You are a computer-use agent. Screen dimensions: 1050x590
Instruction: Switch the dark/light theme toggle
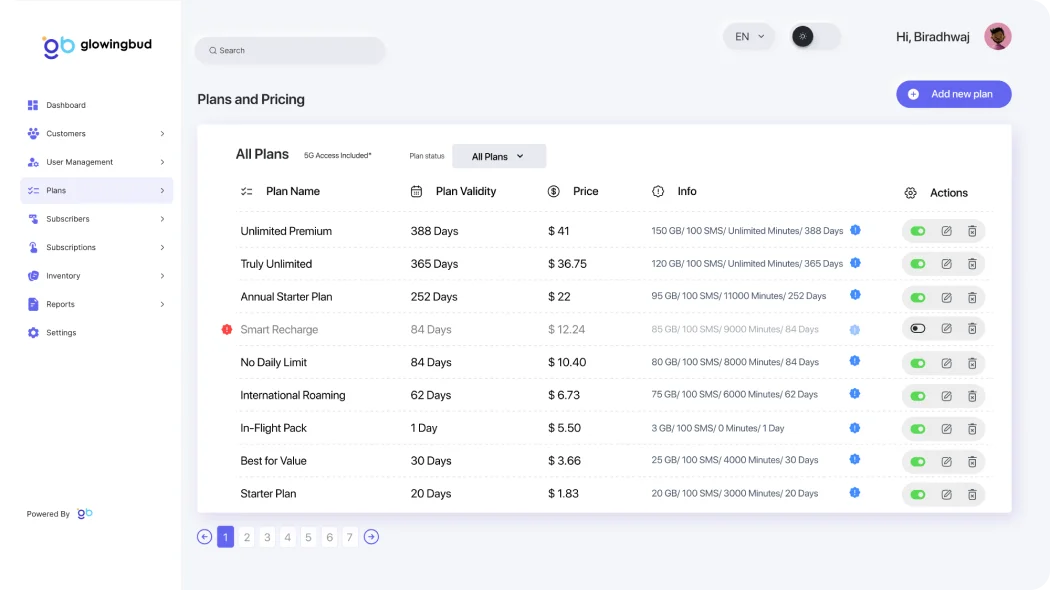[x=815, y=37]
